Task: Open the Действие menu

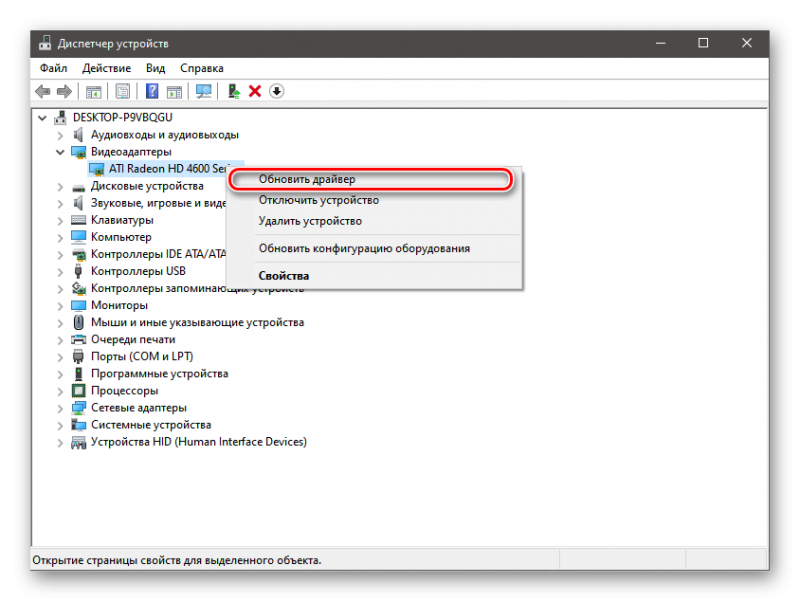Action: pos(107,68)
